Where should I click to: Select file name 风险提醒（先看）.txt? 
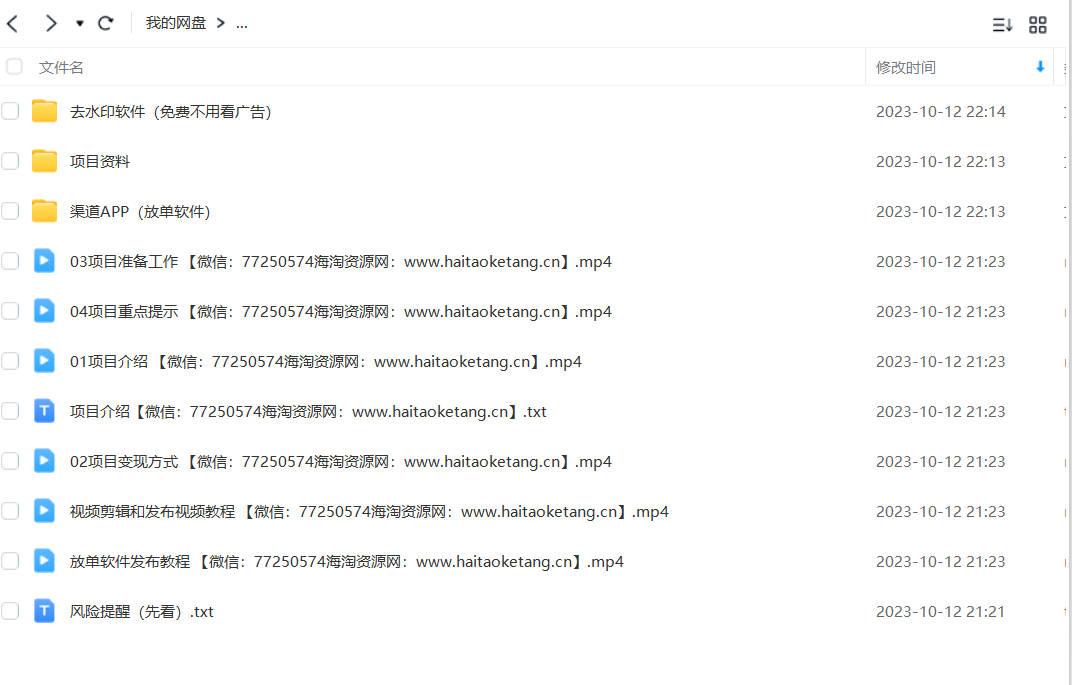click(x=142, y=611)
